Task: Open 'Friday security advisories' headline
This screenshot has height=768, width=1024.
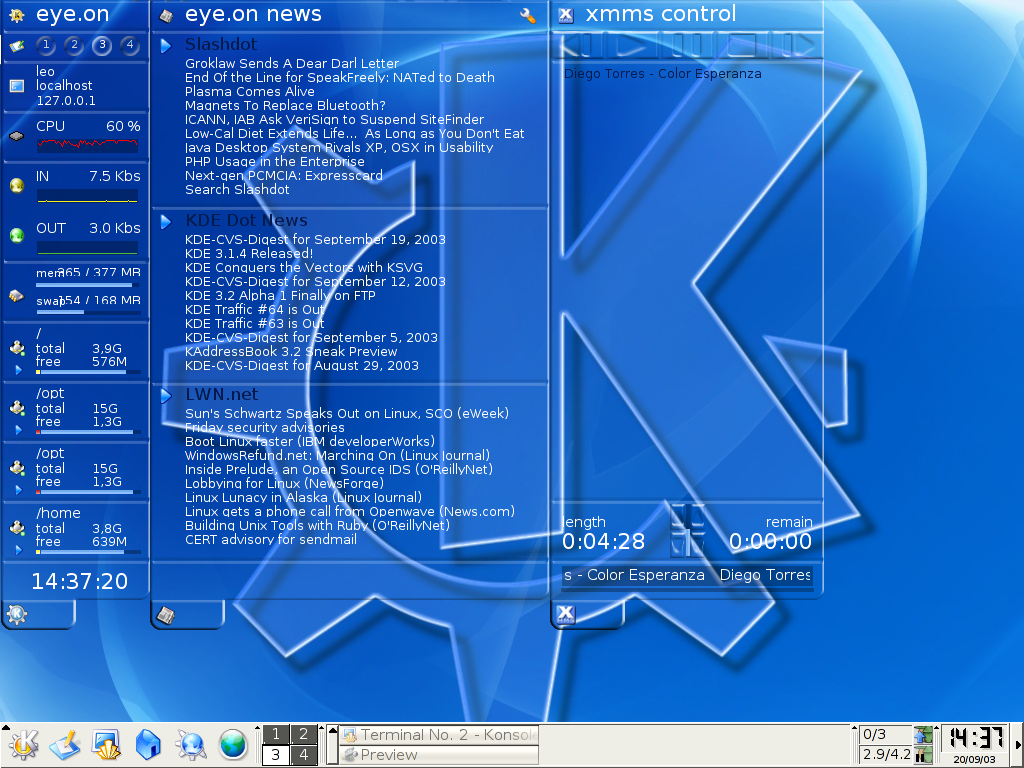Action: click(264, 428)
